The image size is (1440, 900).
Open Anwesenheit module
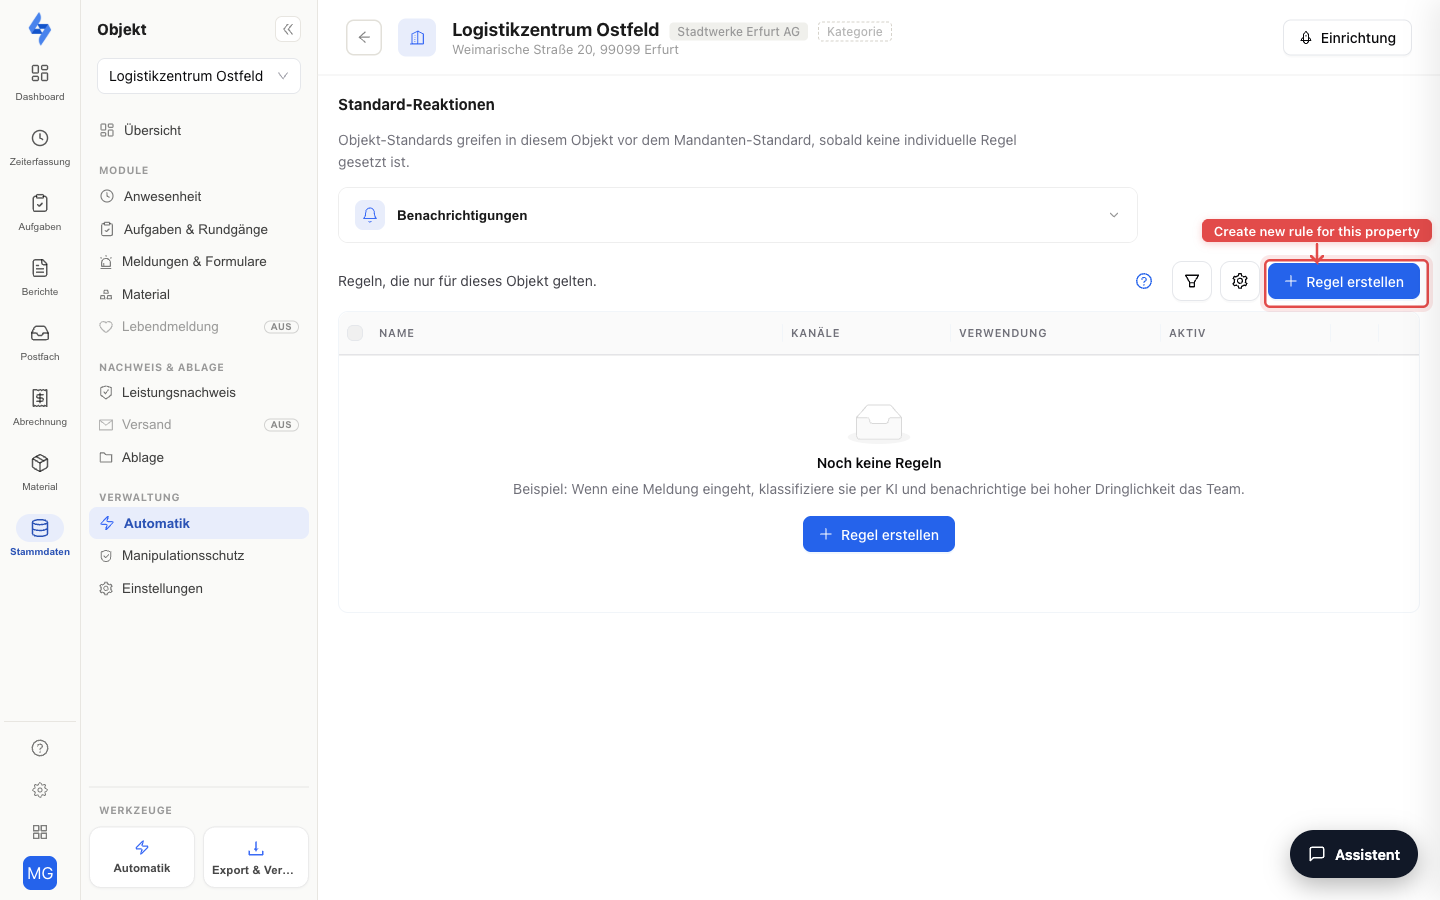(x=199, y=196)
